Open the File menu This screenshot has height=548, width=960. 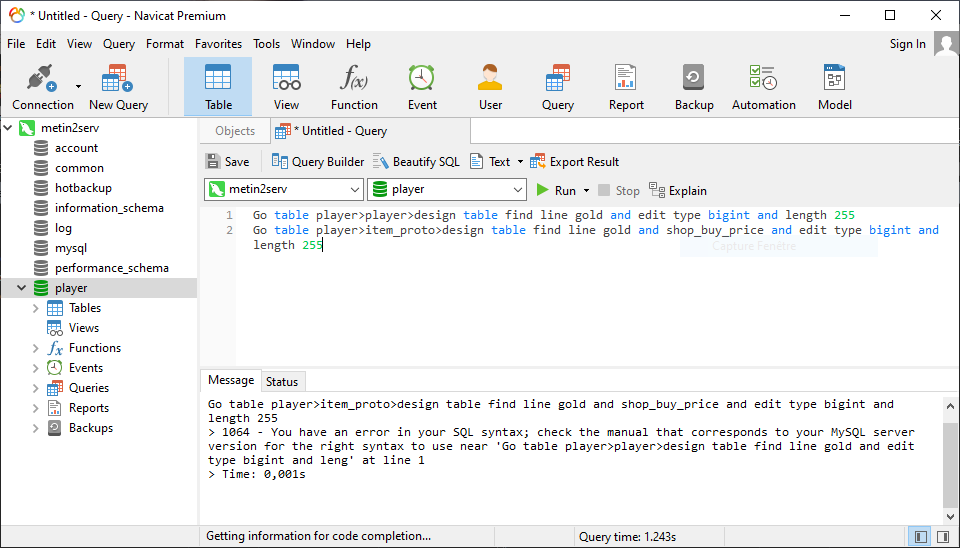(x=16, y=44)
